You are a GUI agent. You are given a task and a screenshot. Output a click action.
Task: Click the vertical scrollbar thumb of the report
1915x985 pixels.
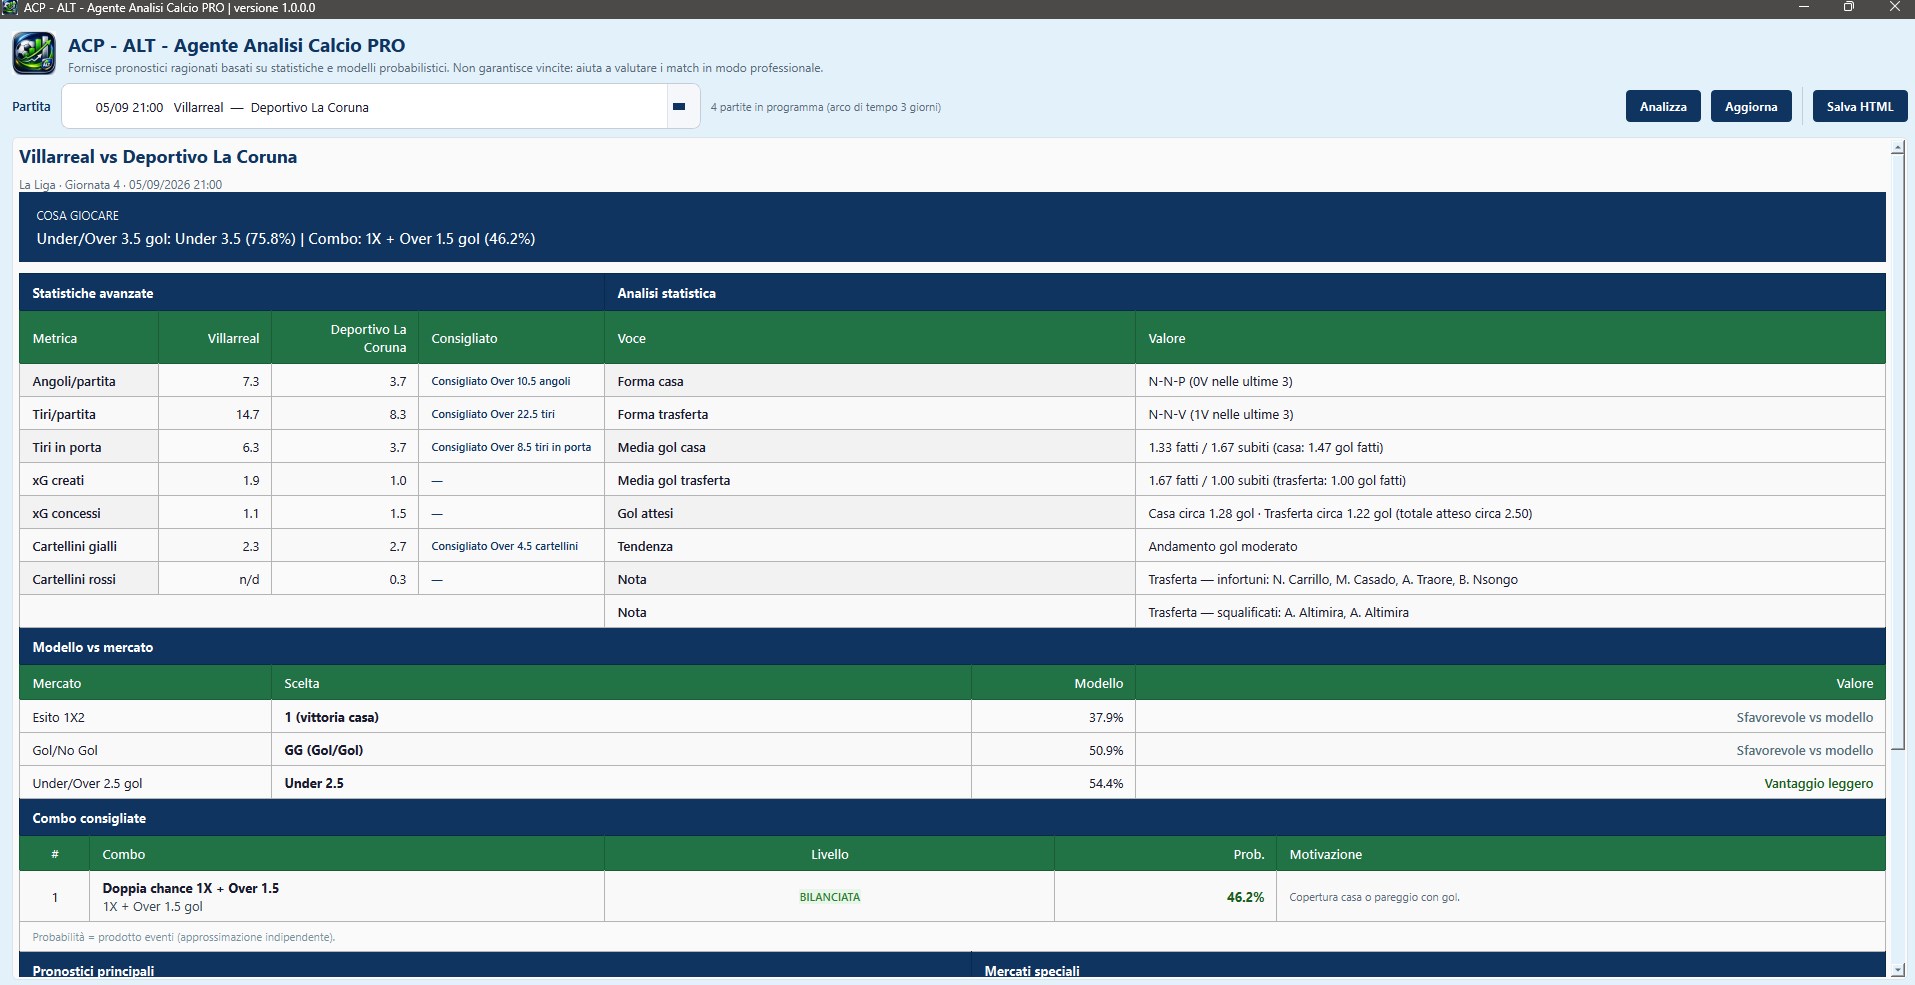1897,453
